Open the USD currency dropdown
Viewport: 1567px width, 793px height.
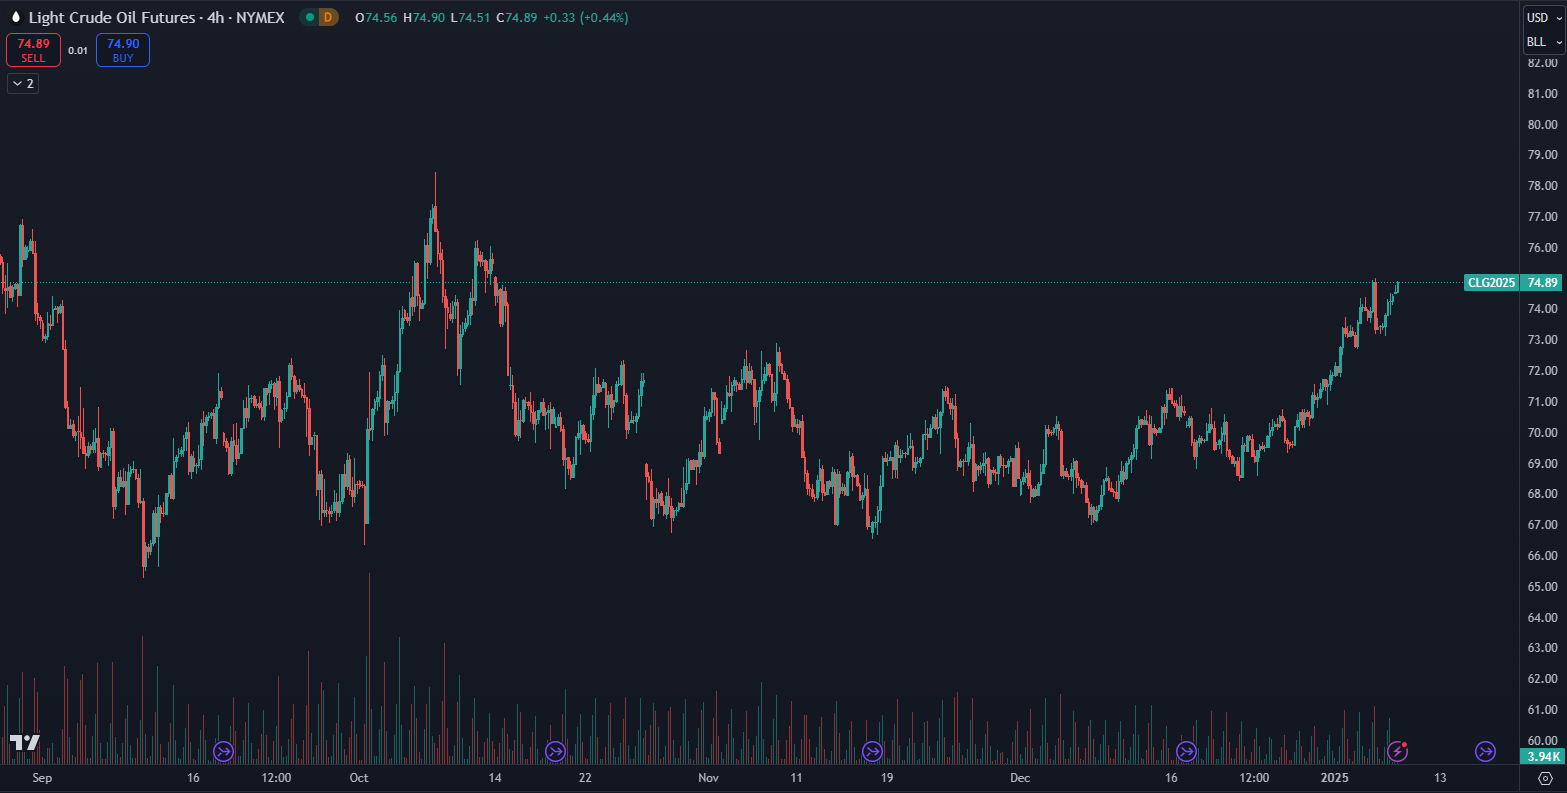[1543, 18]
